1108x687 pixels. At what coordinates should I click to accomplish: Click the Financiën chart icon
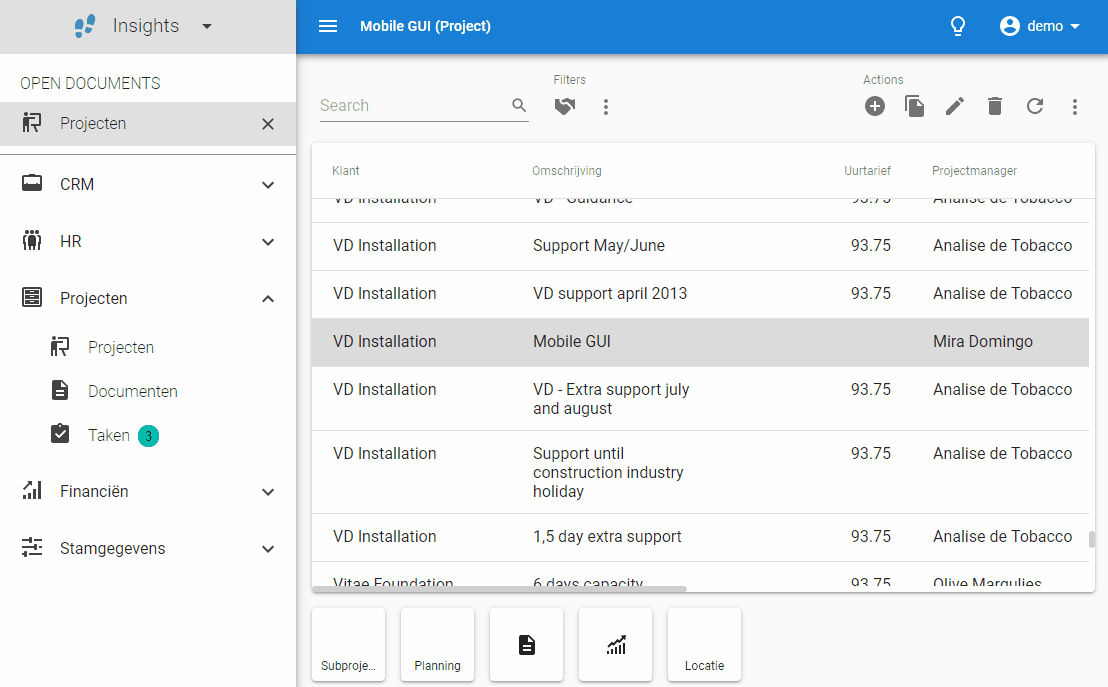(32, 490)
